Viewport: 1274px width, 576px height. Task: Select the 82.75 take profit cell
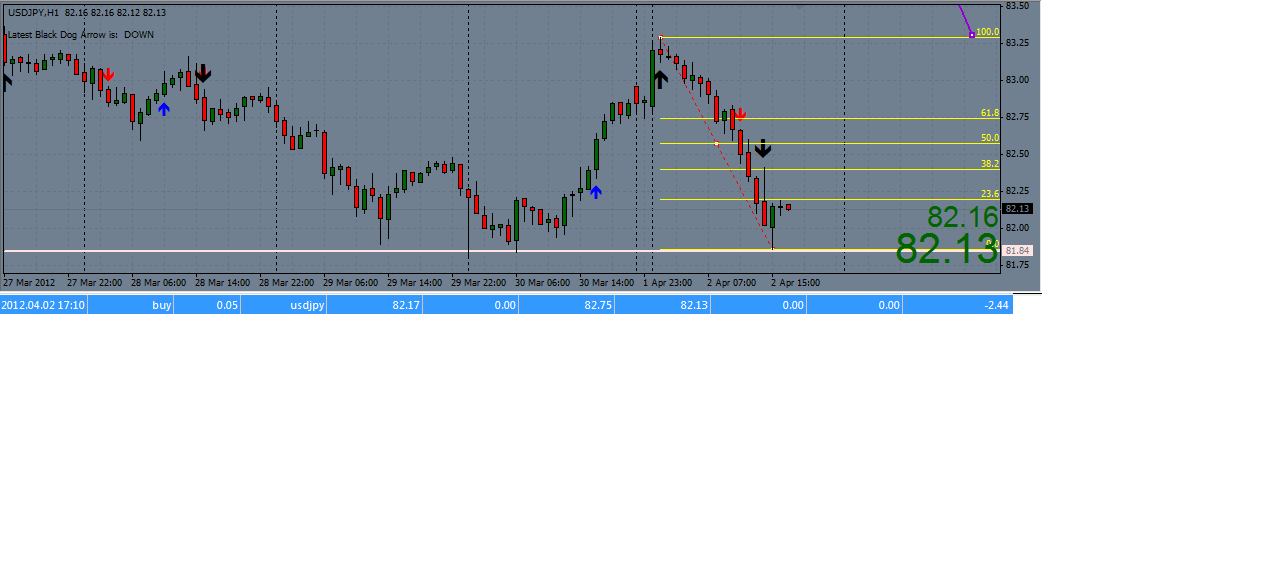566,305
